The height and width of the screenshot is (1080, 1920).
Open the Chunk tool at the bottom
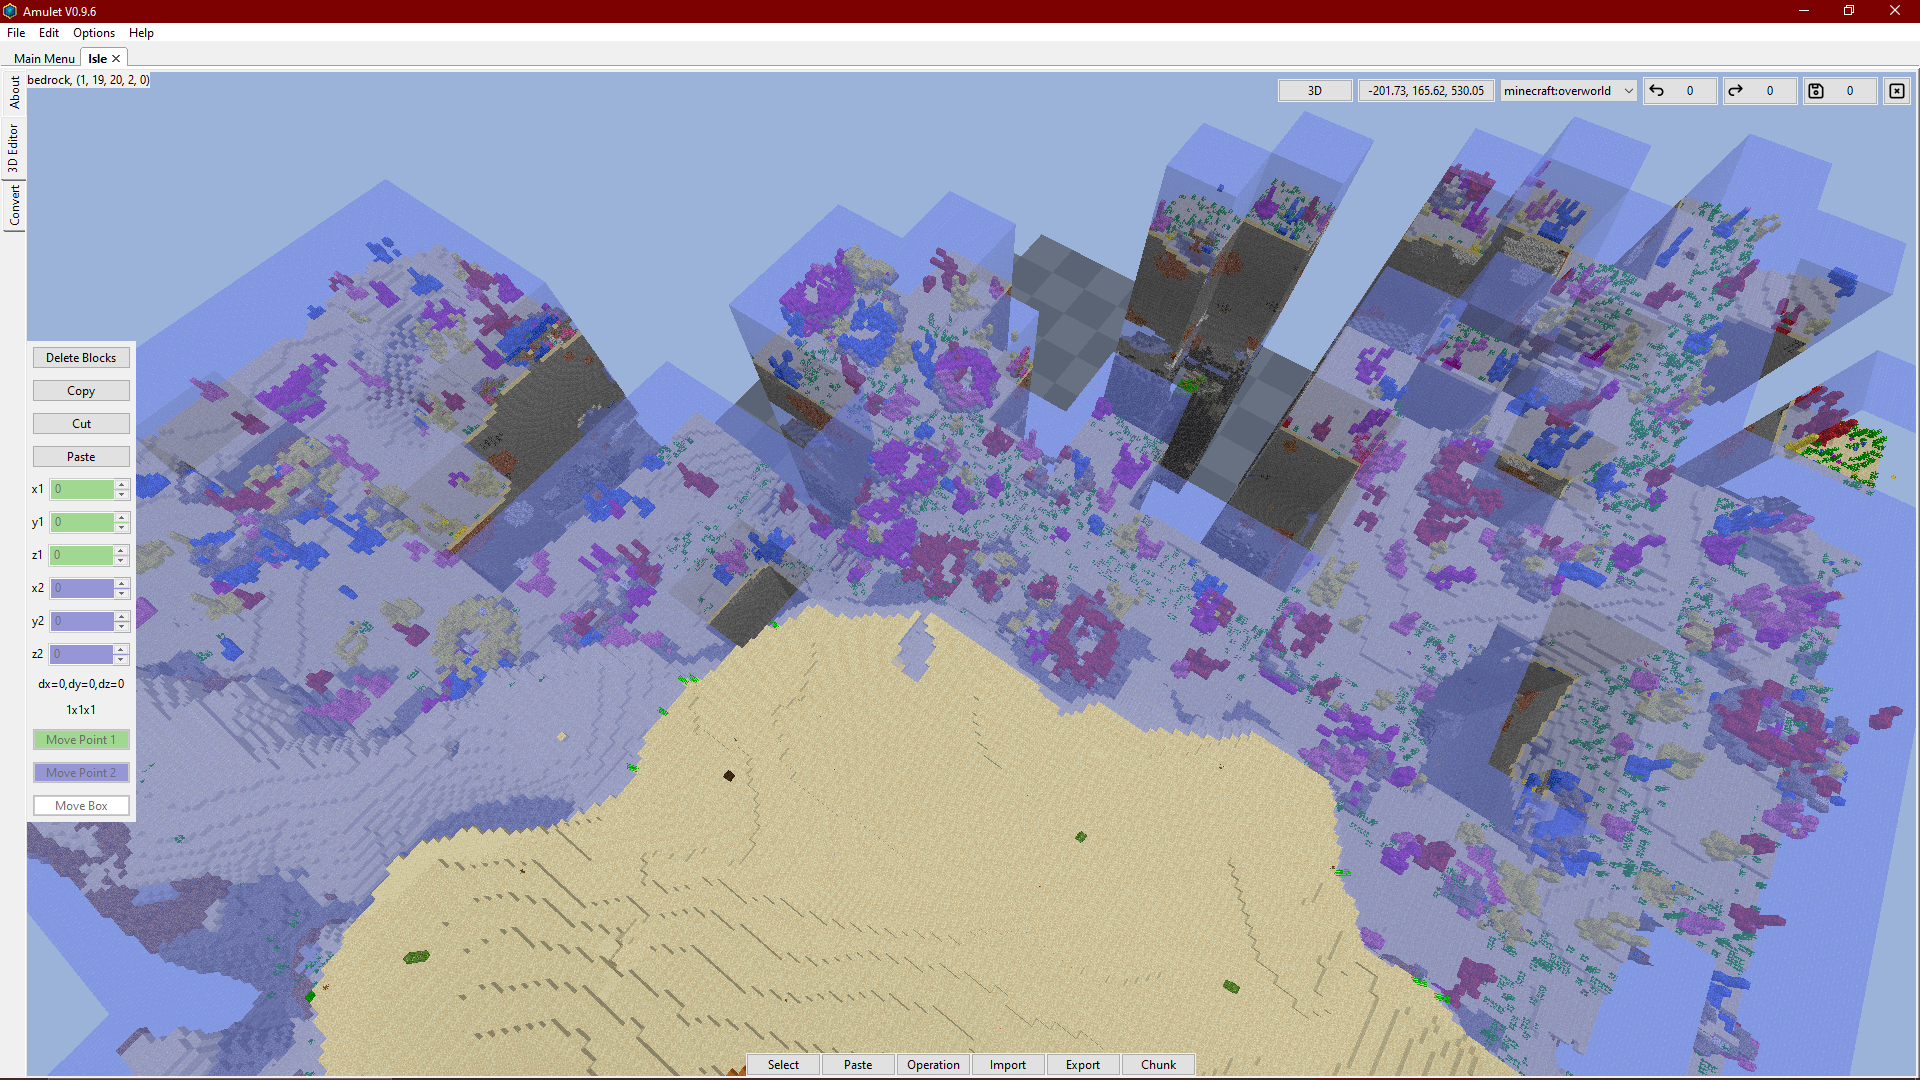[1158, 1065]
